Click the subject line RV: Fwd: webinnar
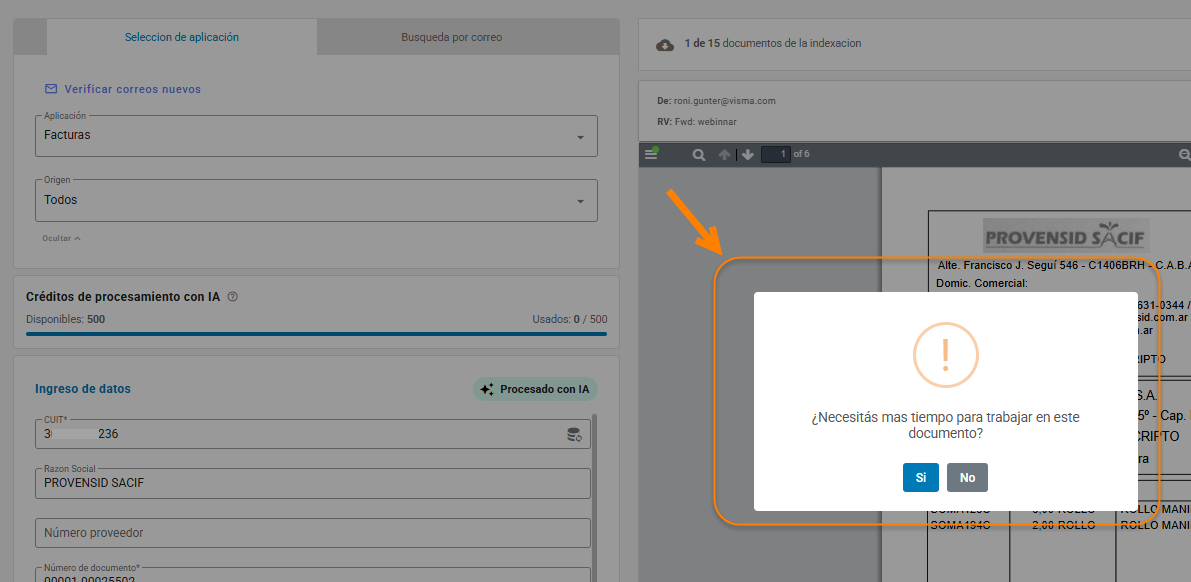1191x582 pixels. pos(697,122)
